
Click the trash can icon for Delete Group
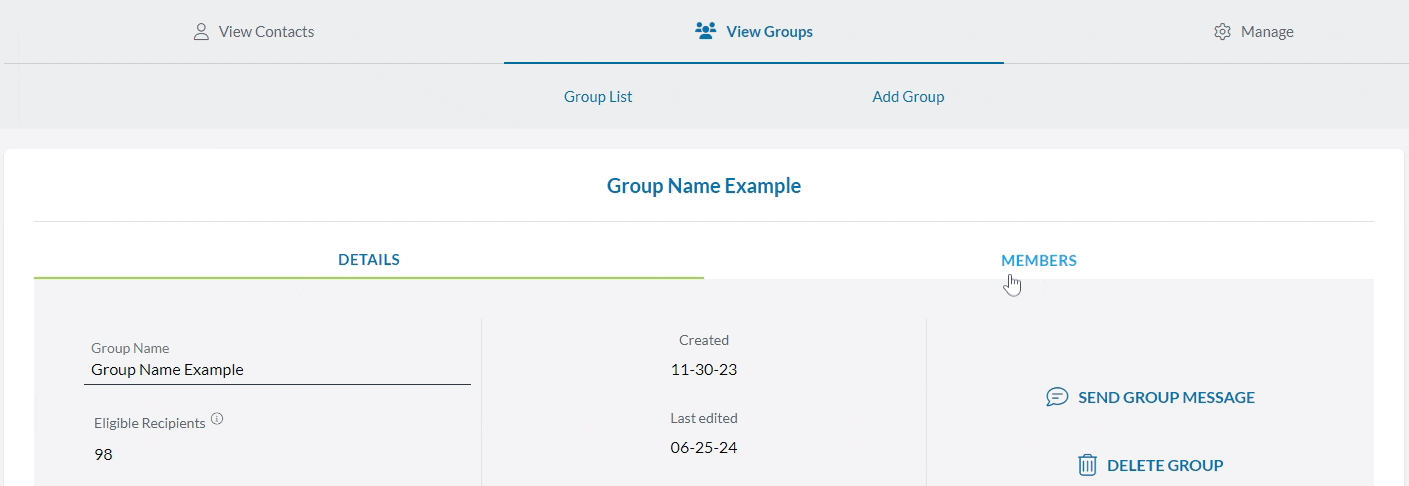[x=1087, y=465]
